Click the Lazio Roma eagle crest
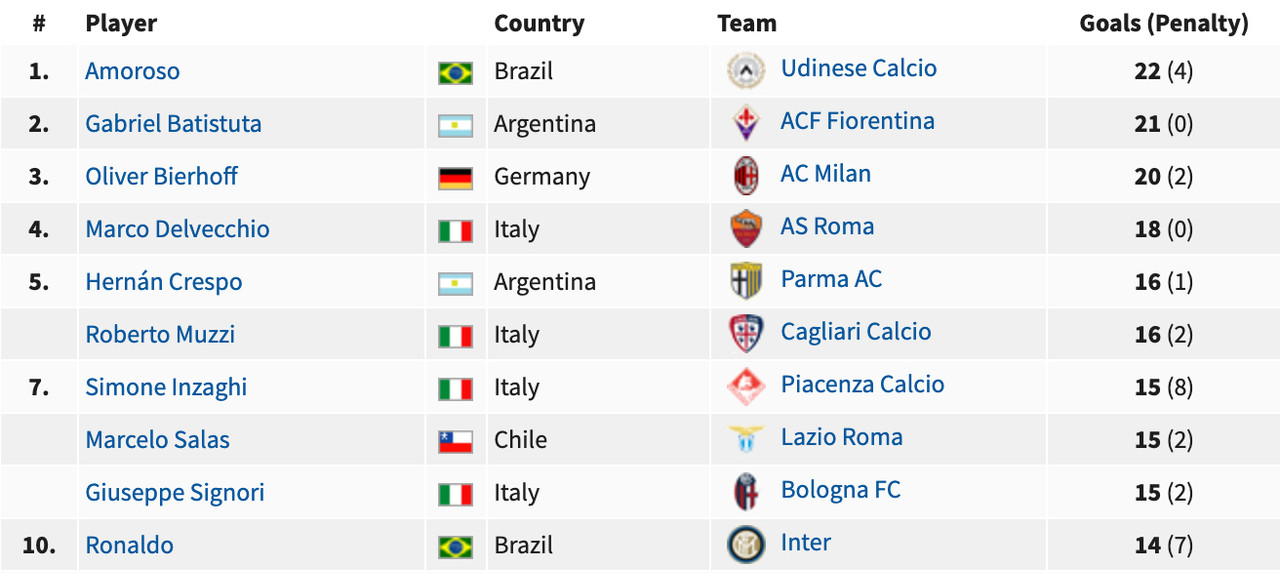 [746, 439]
